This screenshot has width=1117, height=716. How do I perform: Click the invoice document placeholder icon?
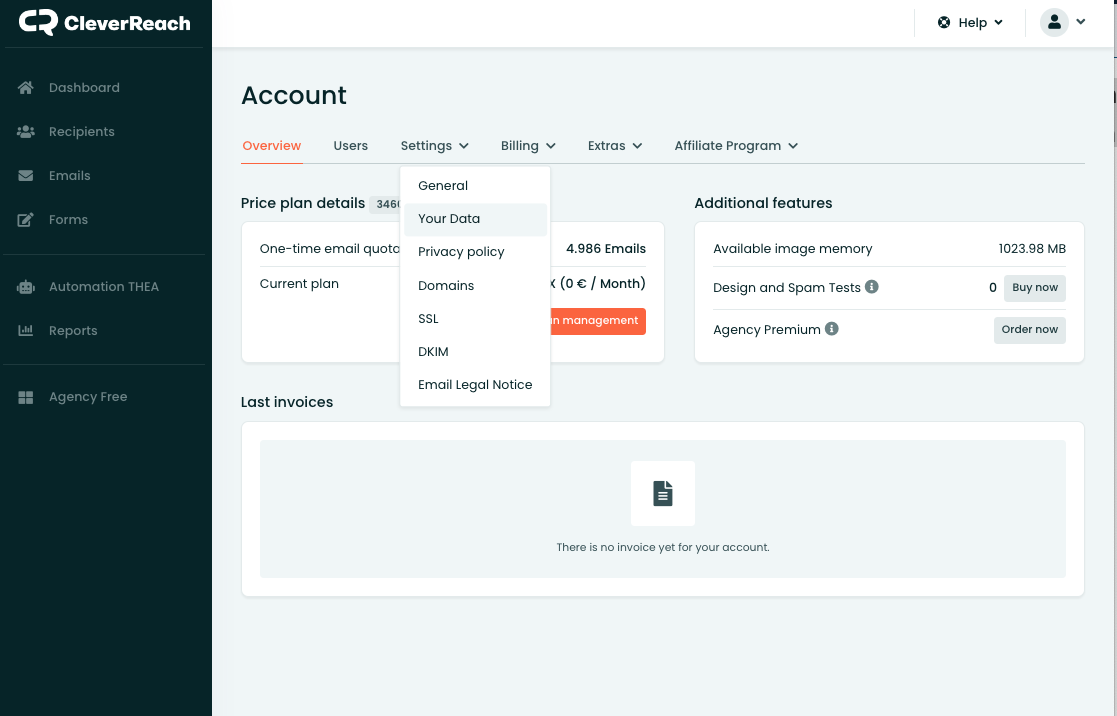662,492
